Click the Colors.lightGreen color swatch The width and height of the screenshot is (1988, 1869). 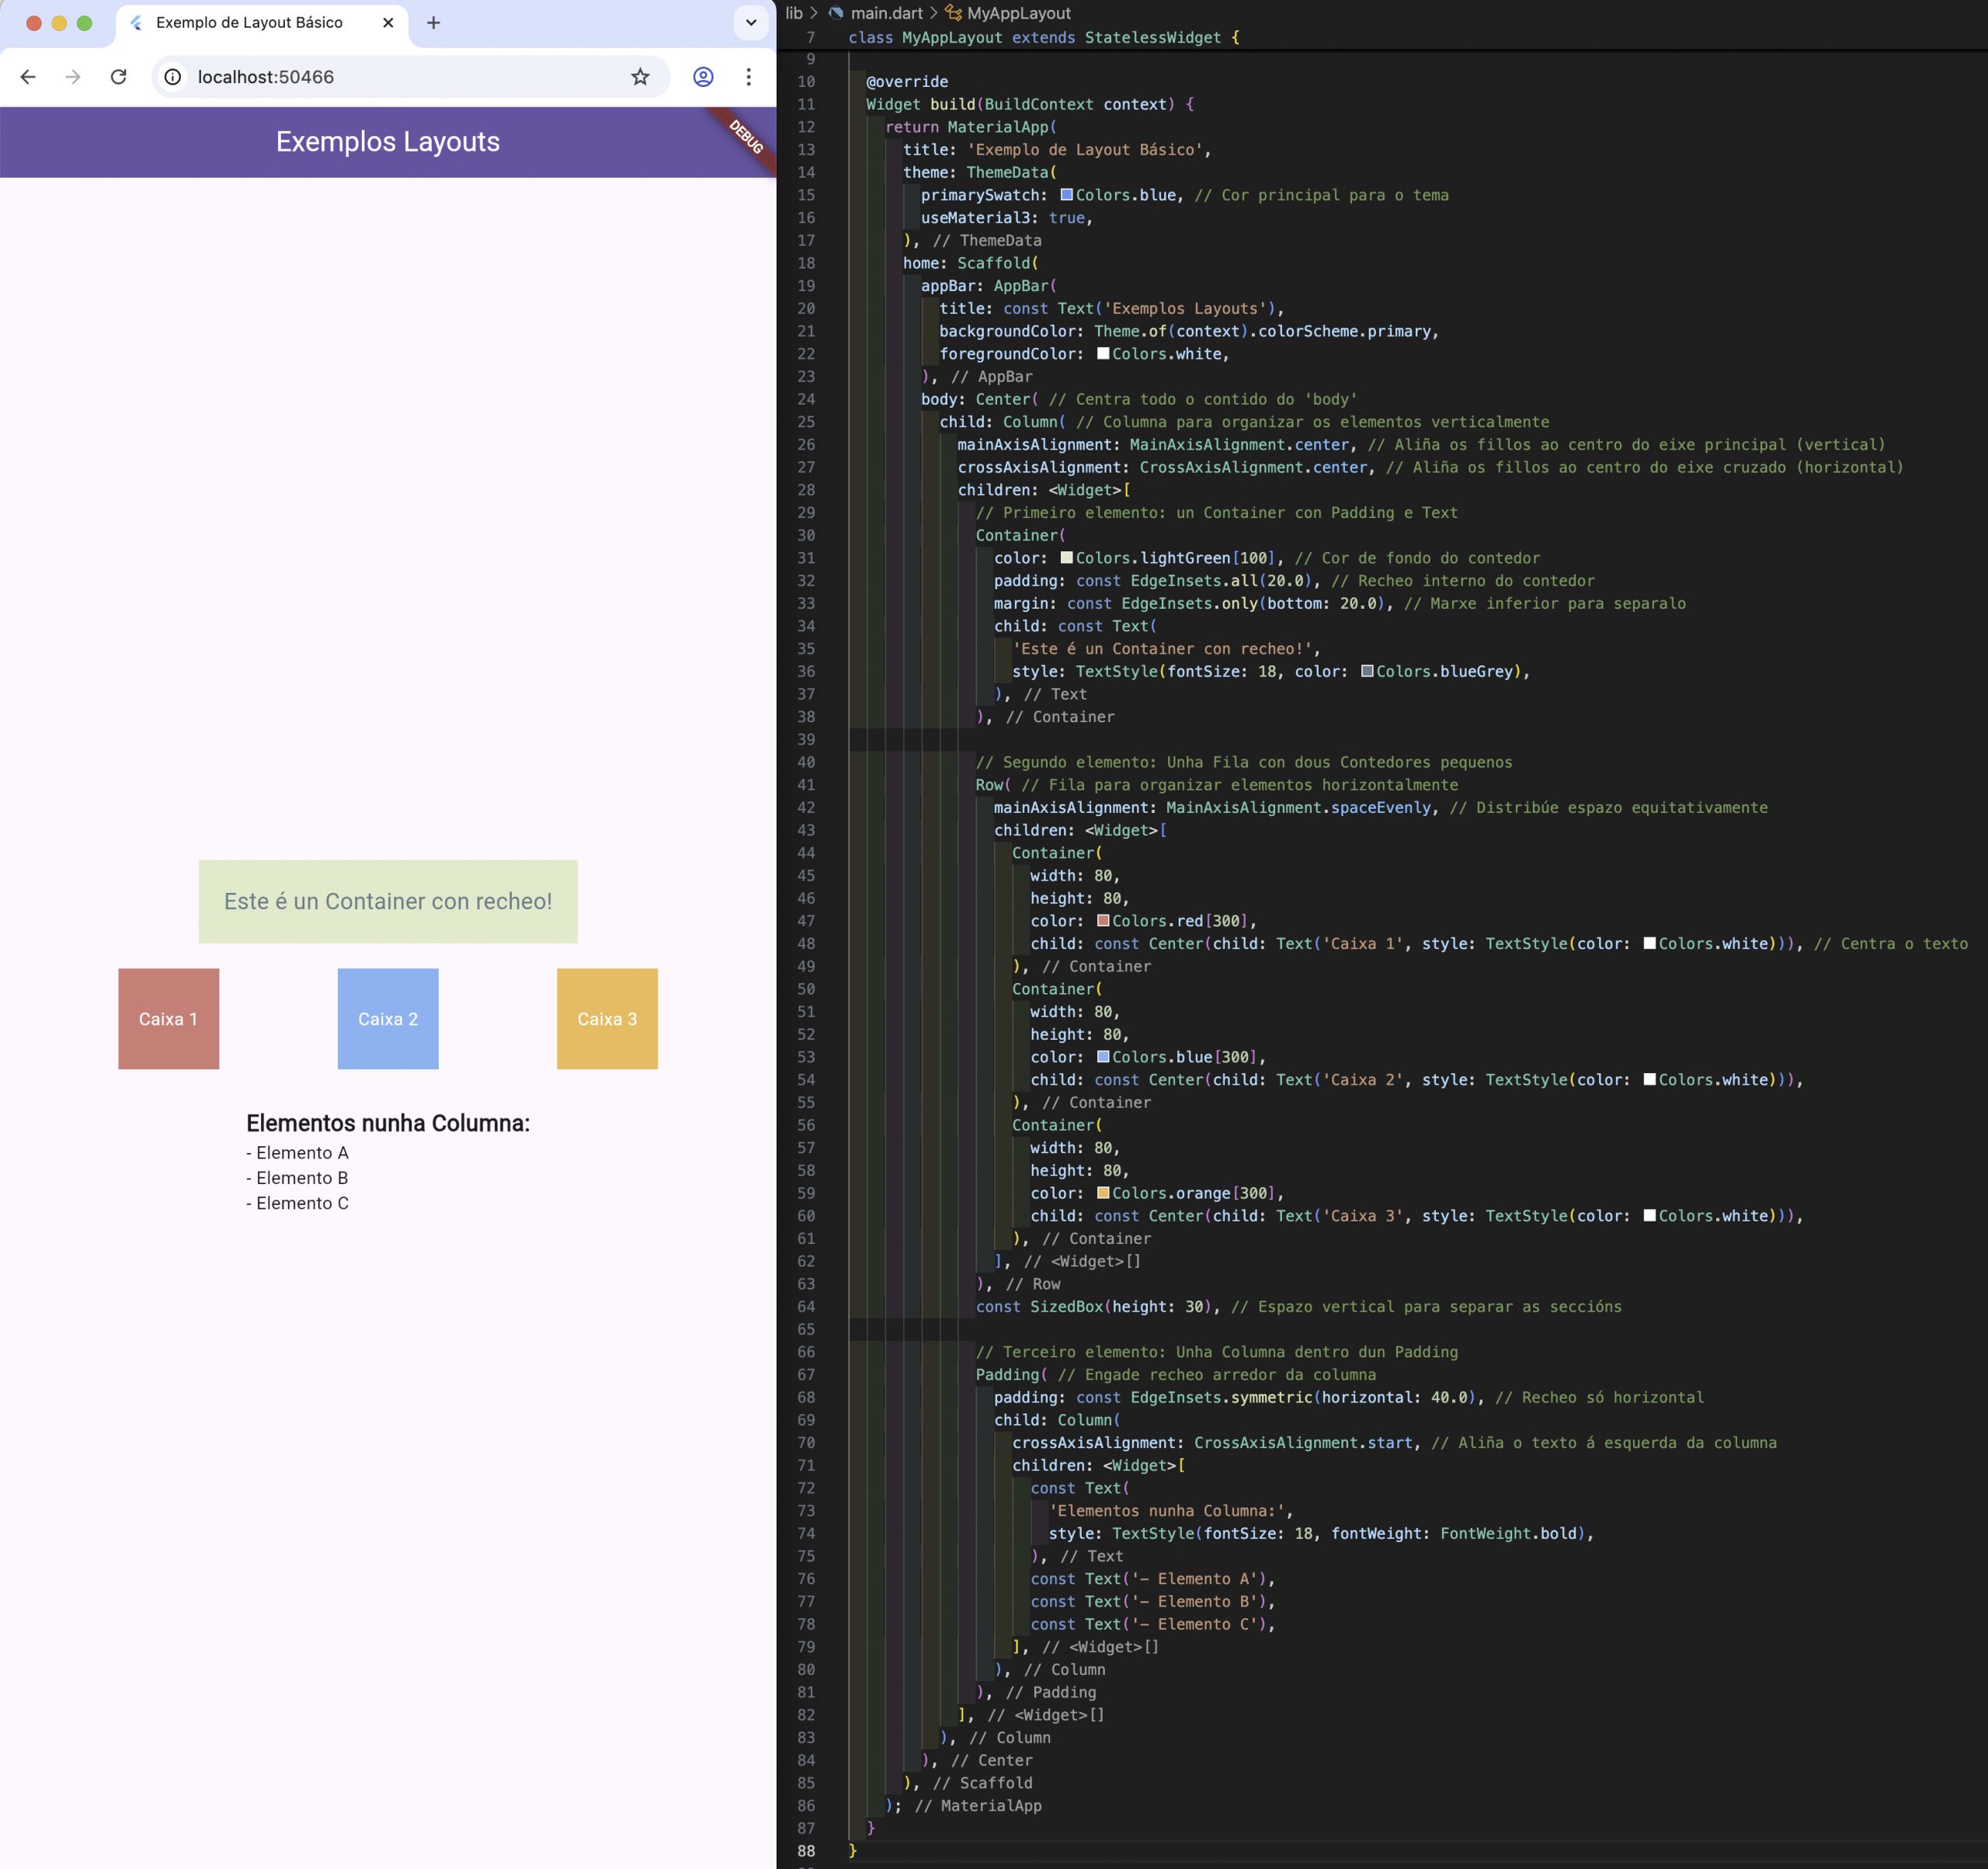[1066, 558]
